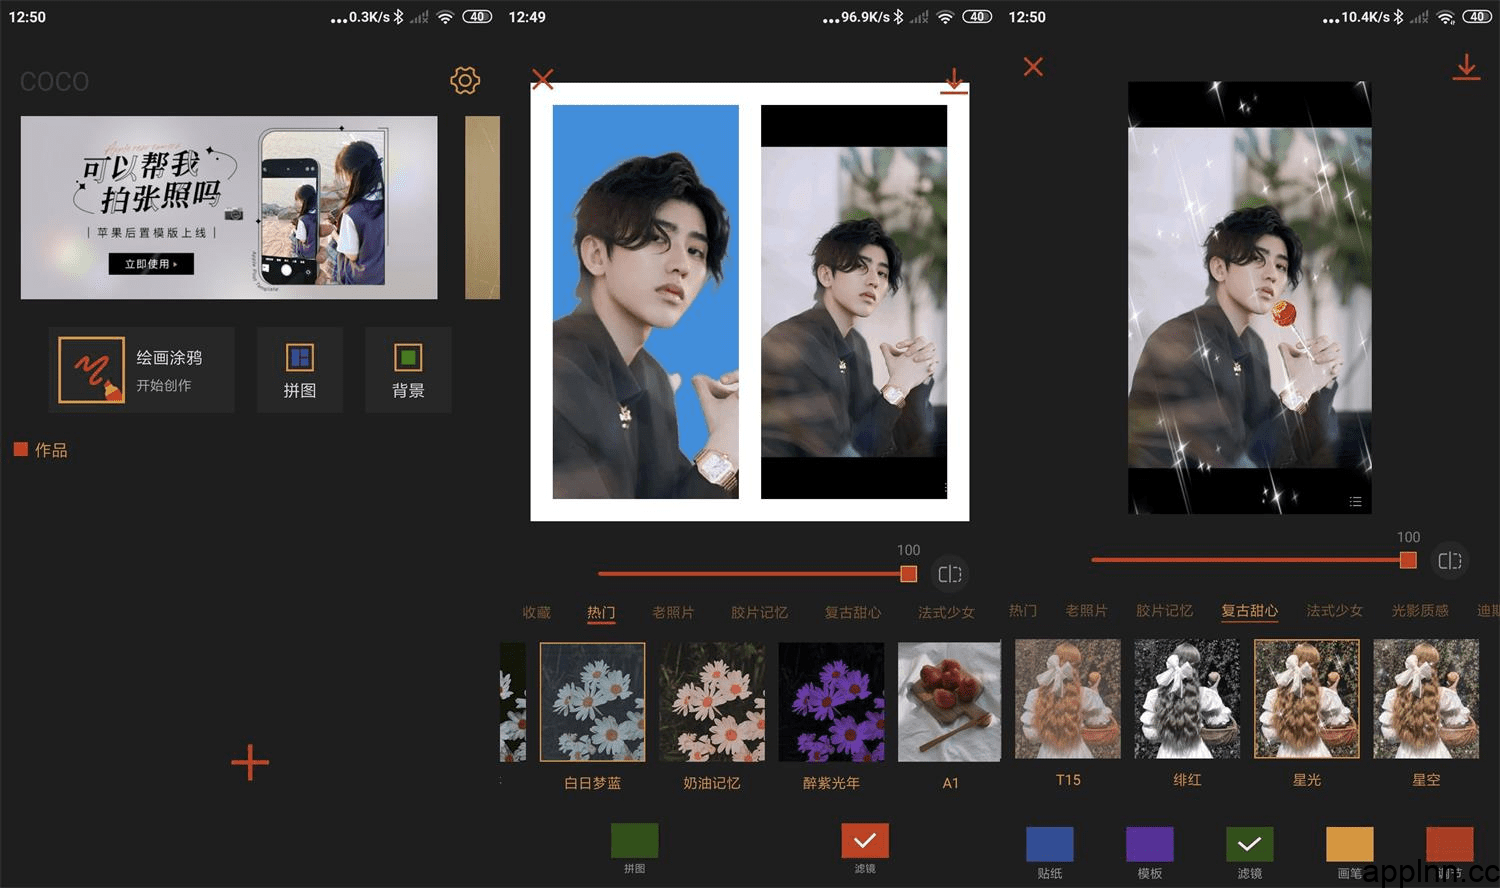
Task: Select the blue 贴纸 sticker tool
Action: tap(1049, 845)
